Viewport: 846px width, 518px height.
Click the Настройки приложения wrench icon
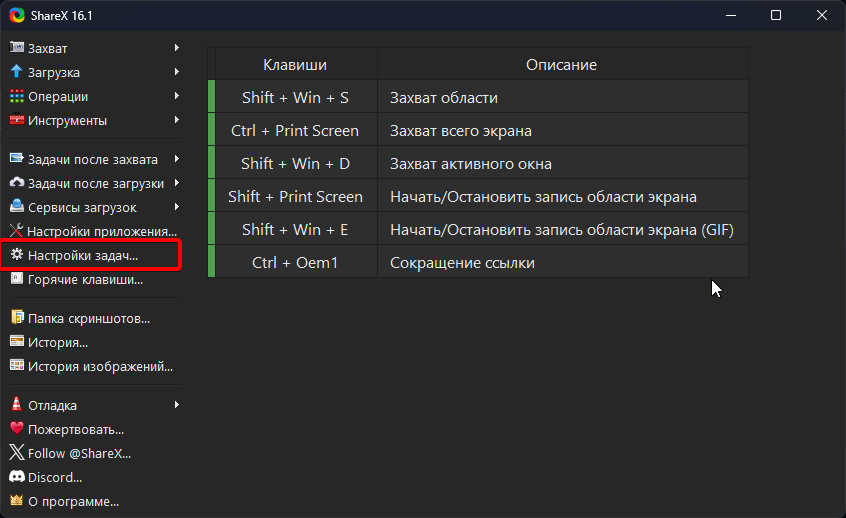point(17,230)
